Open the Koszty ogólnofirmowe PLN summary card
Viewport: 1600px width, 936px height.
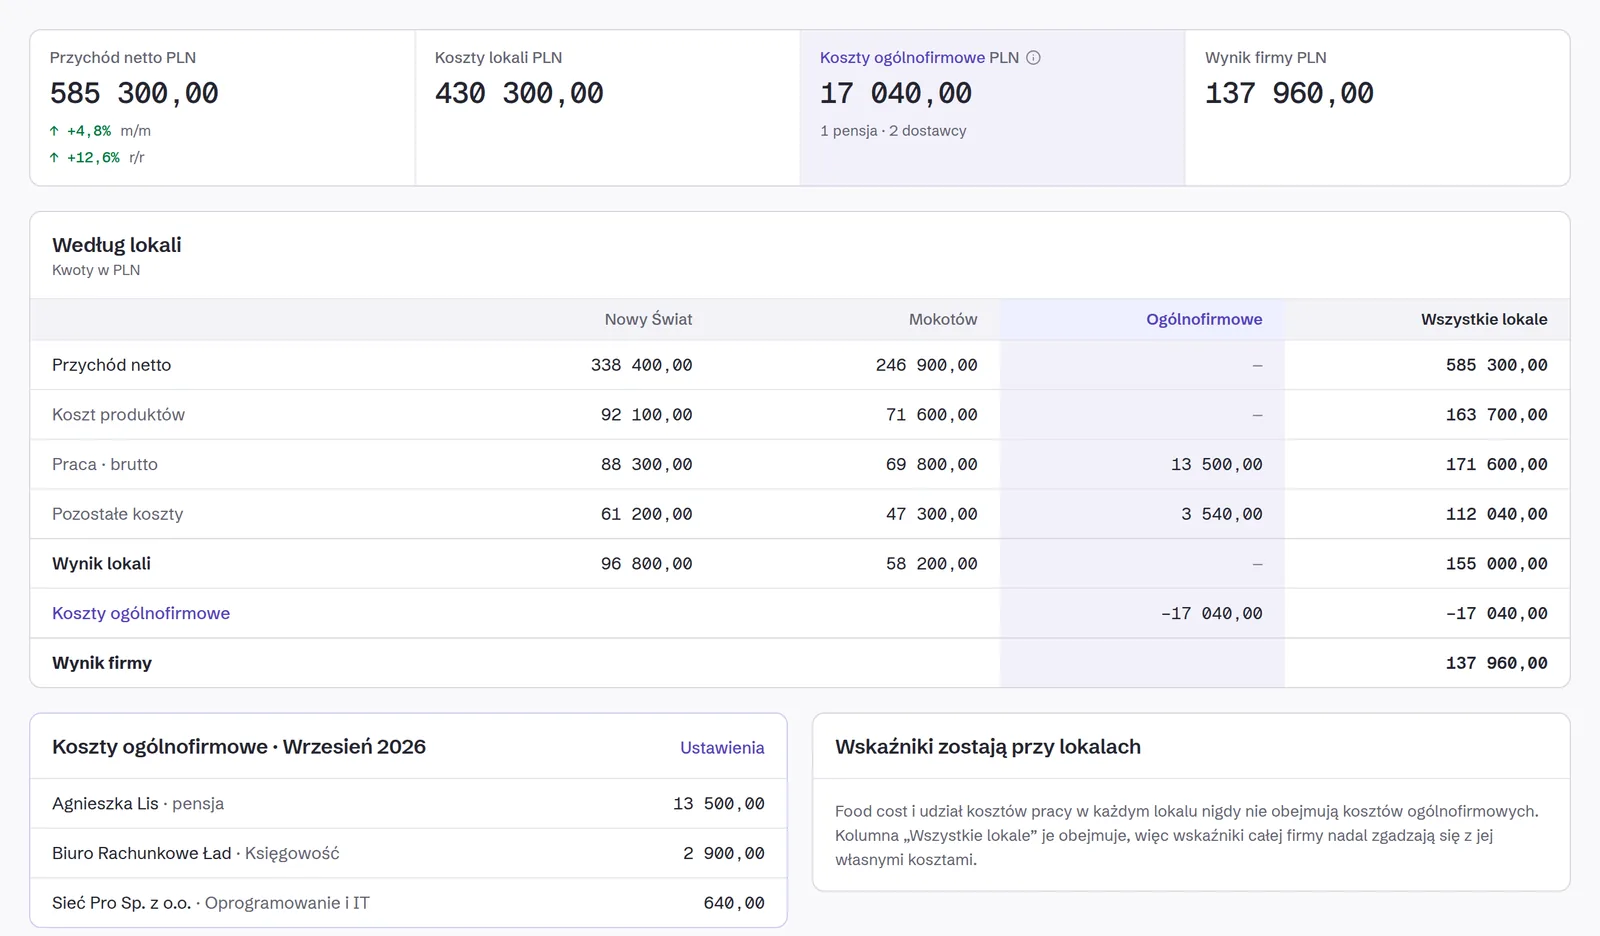[992, 108]
